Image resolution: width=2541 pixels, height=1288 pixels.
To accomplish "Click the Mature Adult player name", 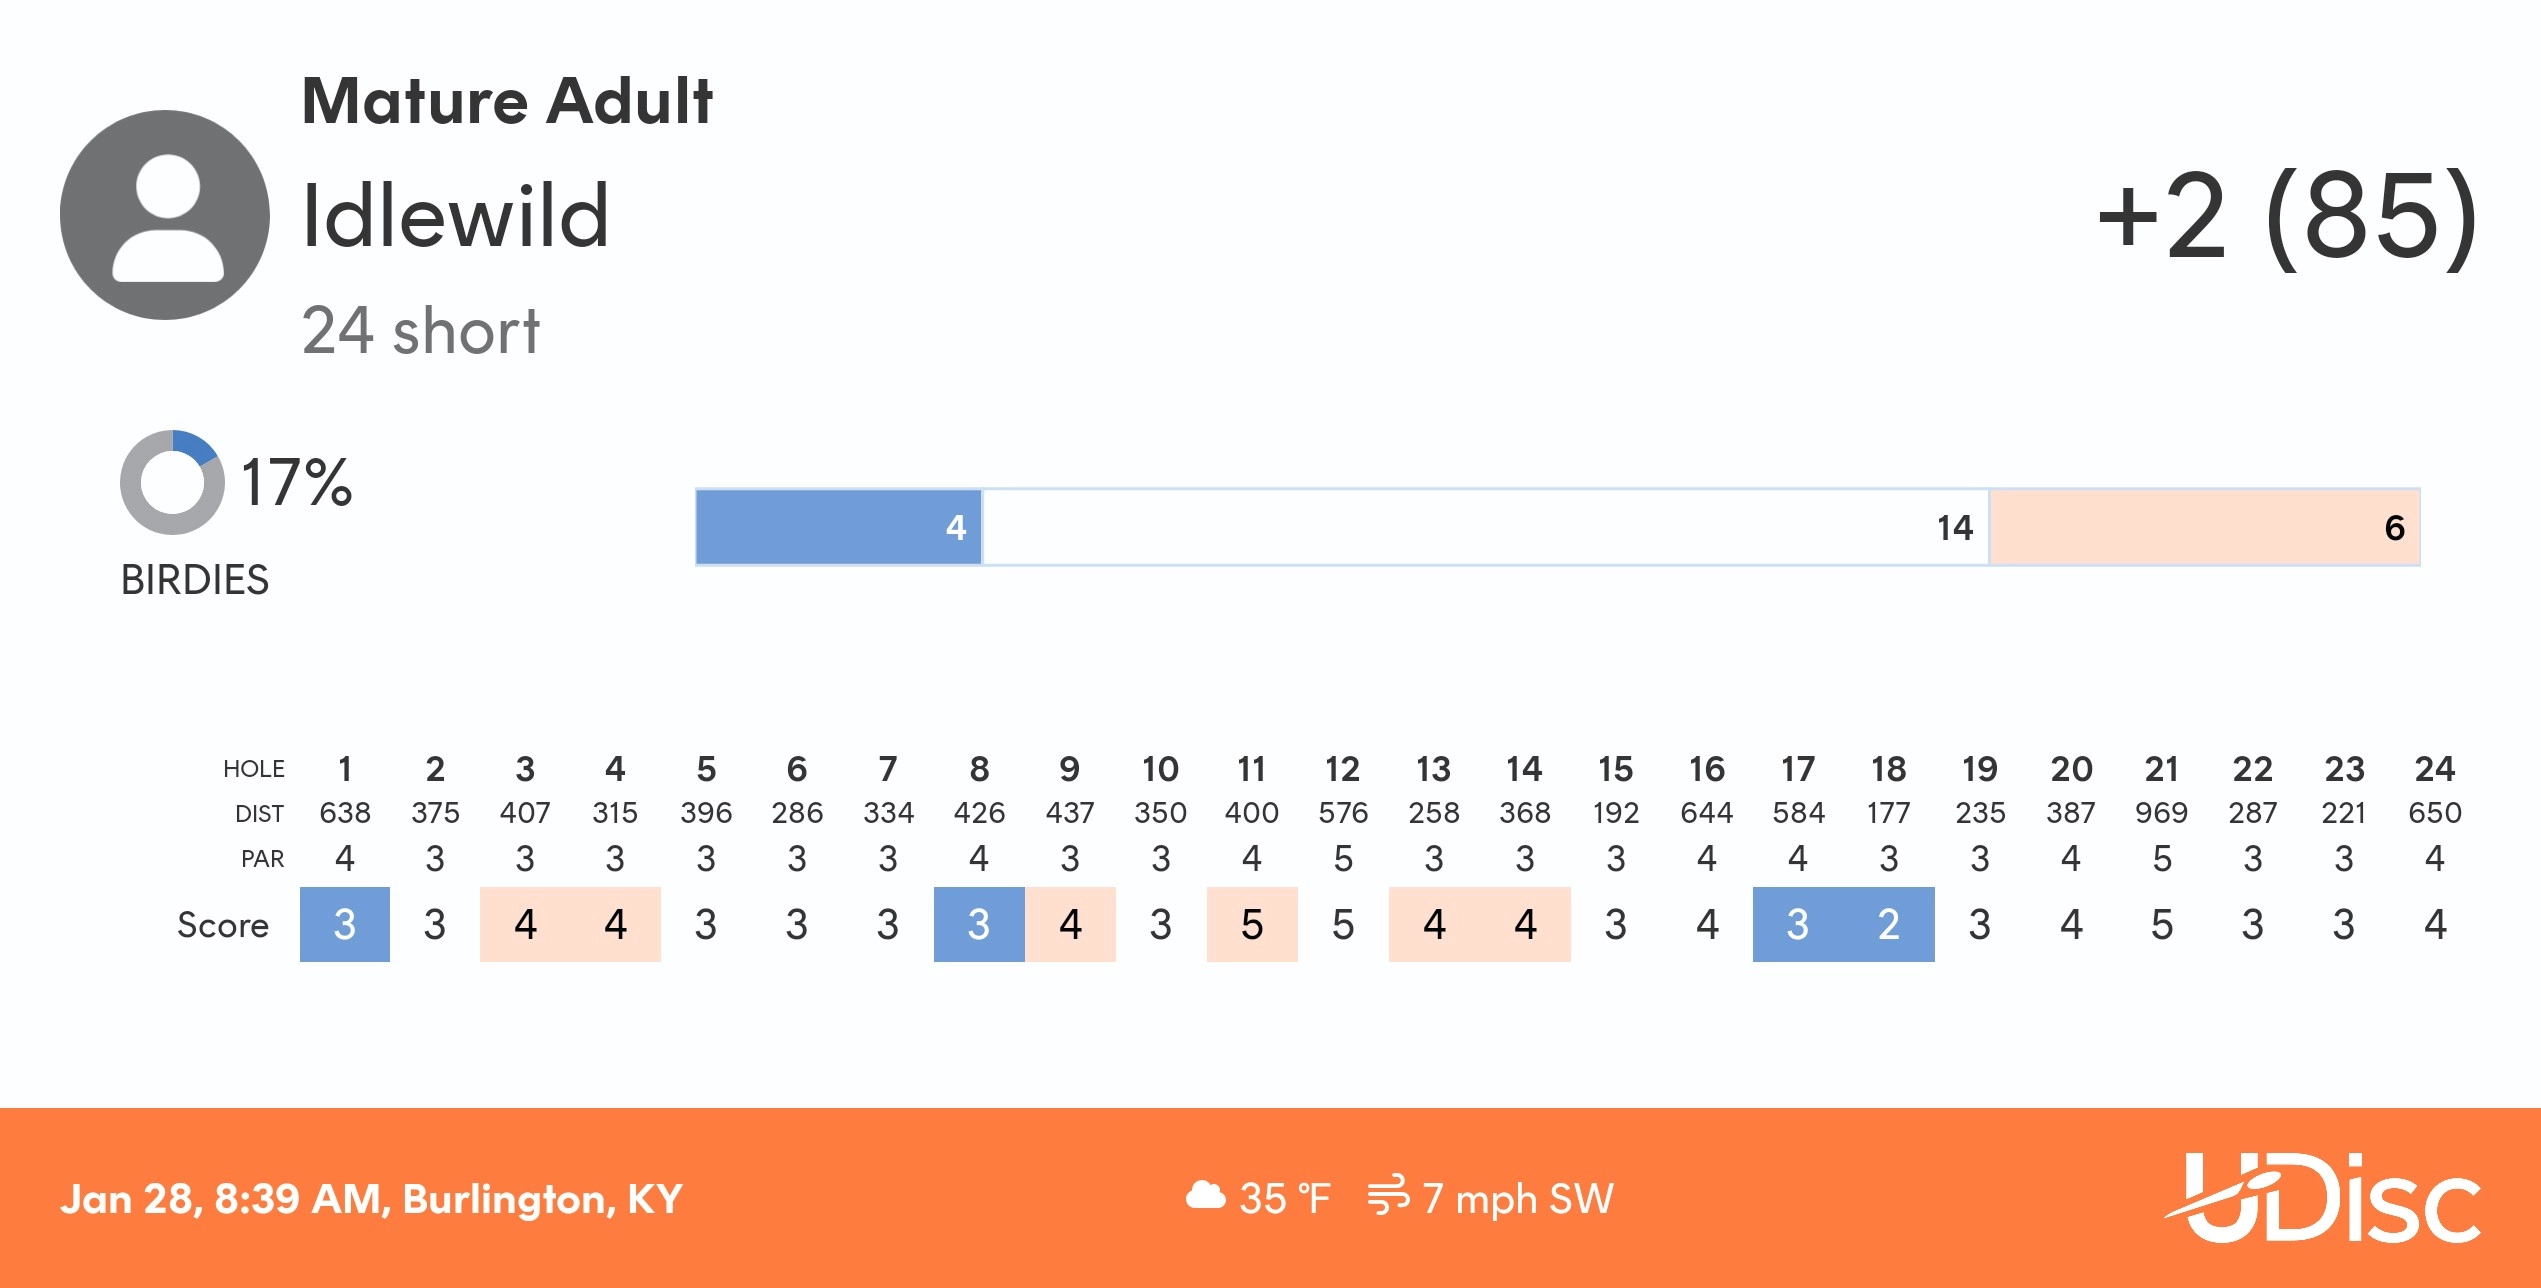I will tap(507, 101).
